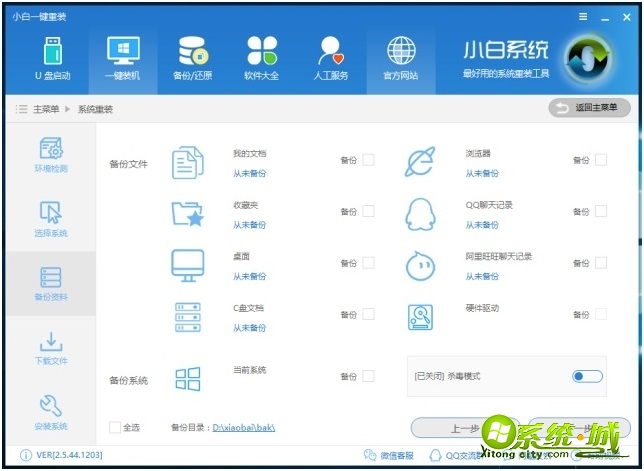Click 从未备份 status under 我的文档

click(249, 173)
